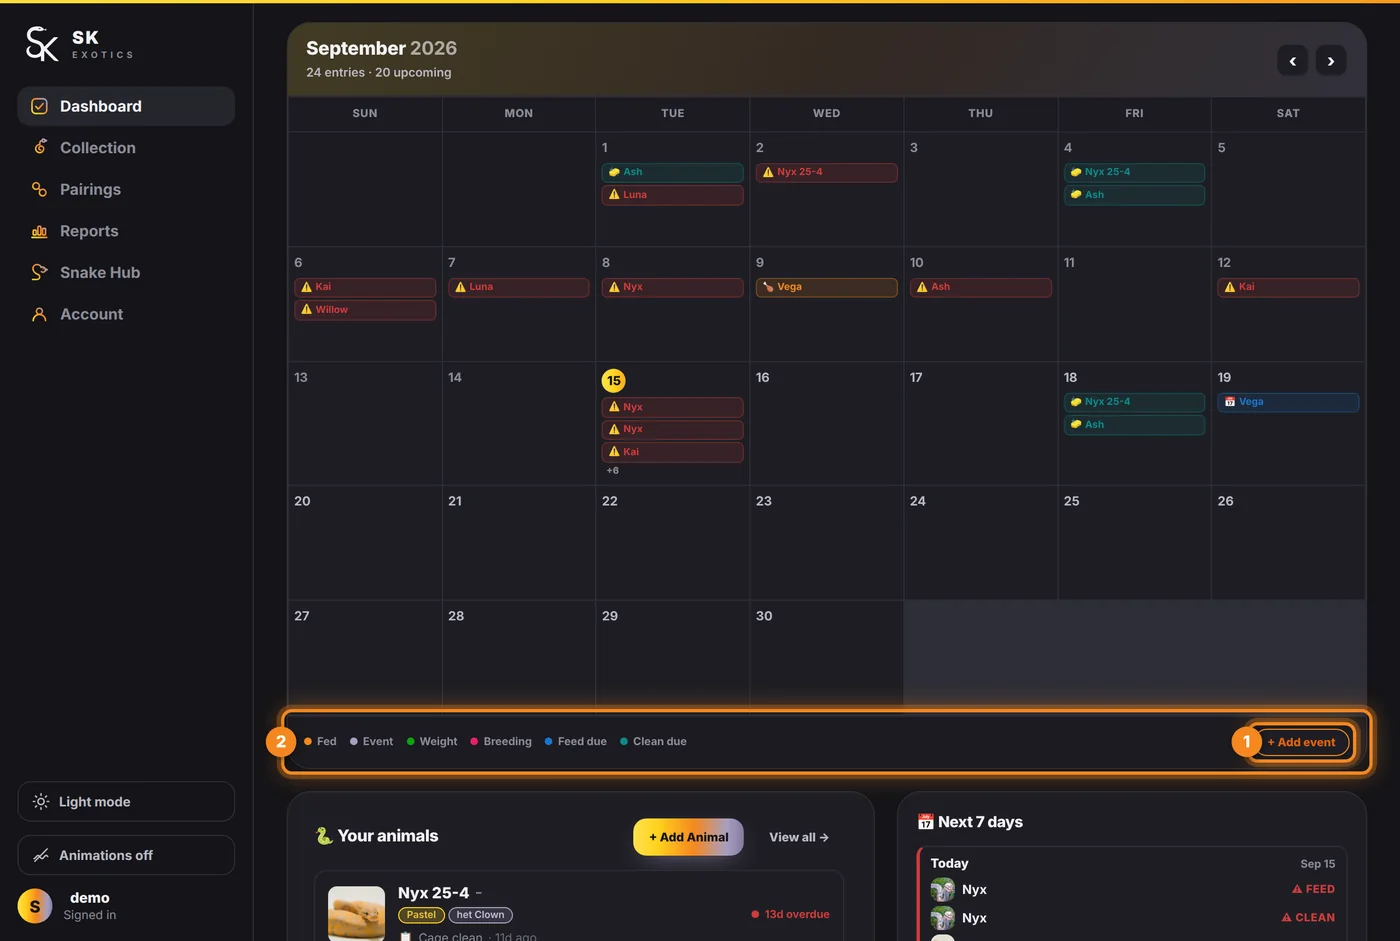1400x941 pixels.
Task: Click the Nyx CLEAN task under Today
Action: point(1133,917)
